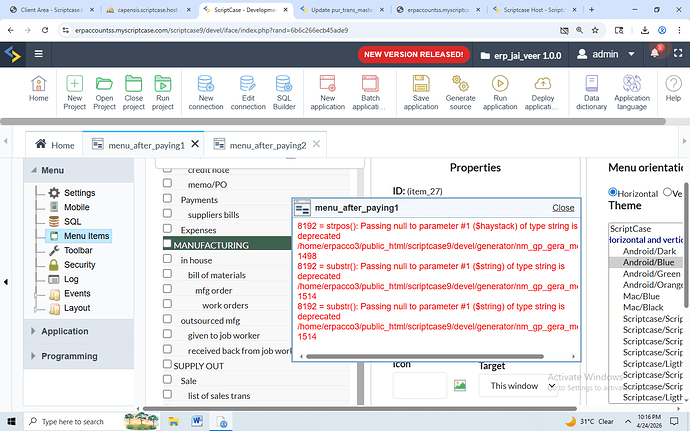Click the NEW VERSION RELEASED! button
690x431 pixels.
414,53
